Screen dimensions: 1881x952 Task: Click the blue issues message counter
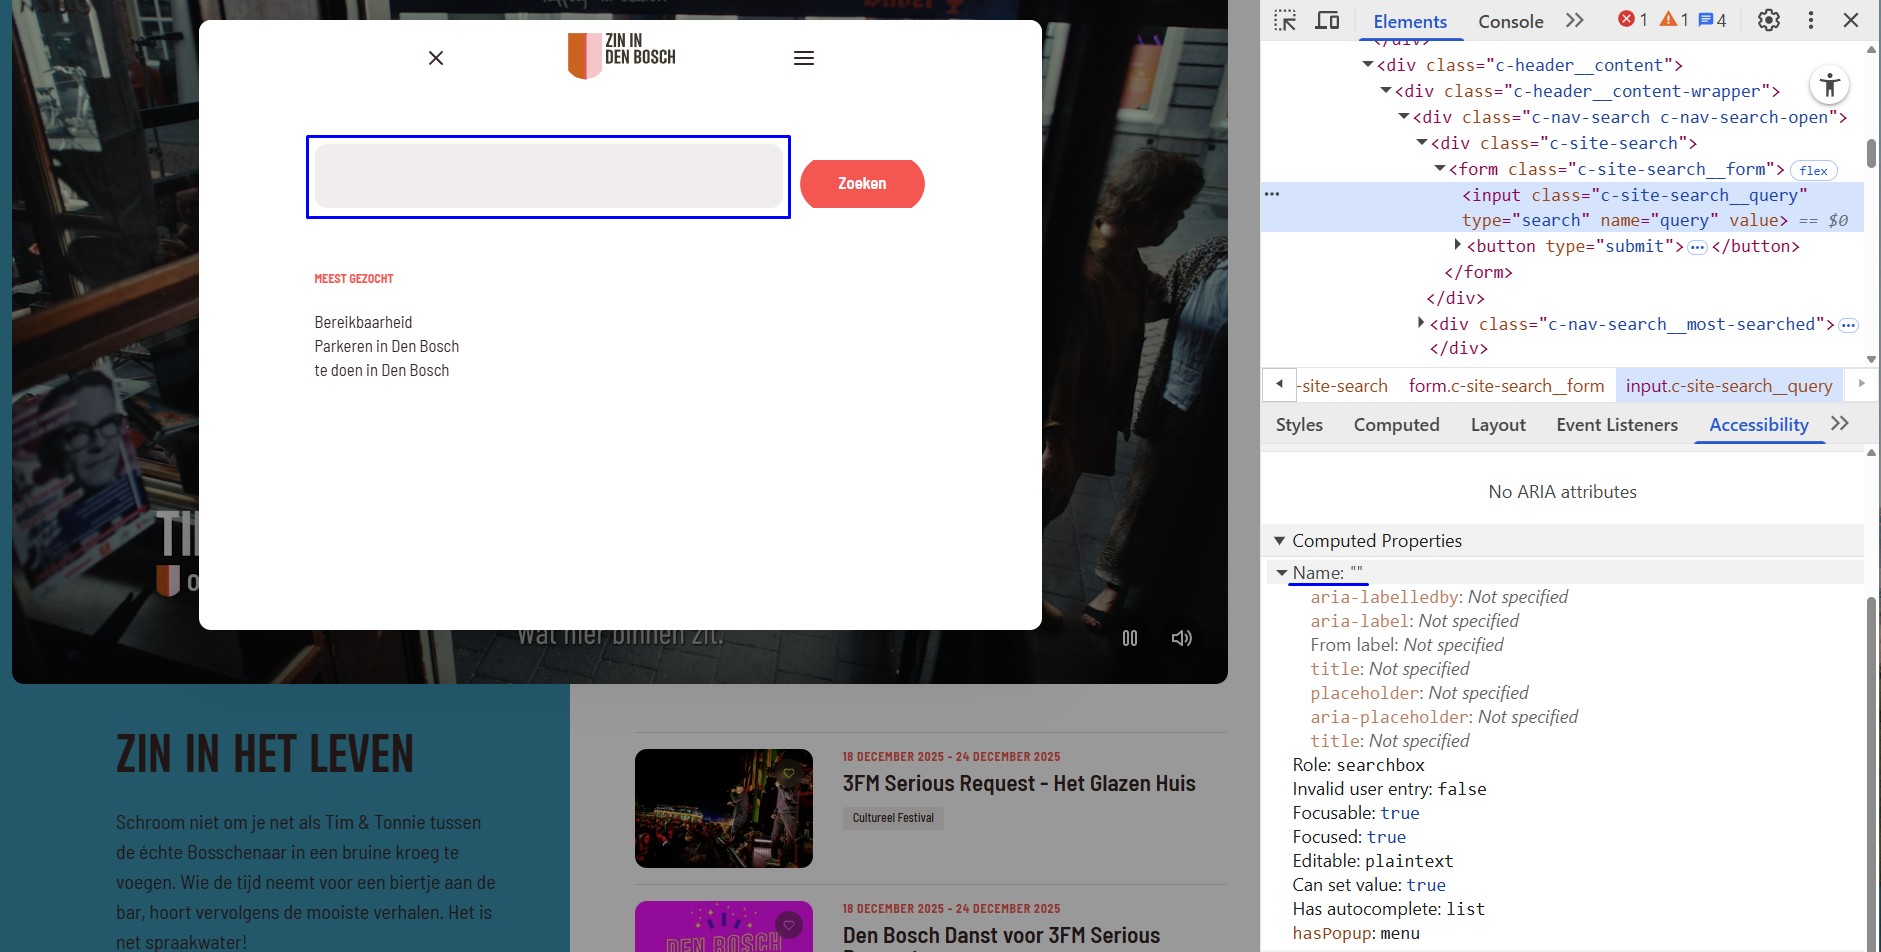coord(1712,20)
